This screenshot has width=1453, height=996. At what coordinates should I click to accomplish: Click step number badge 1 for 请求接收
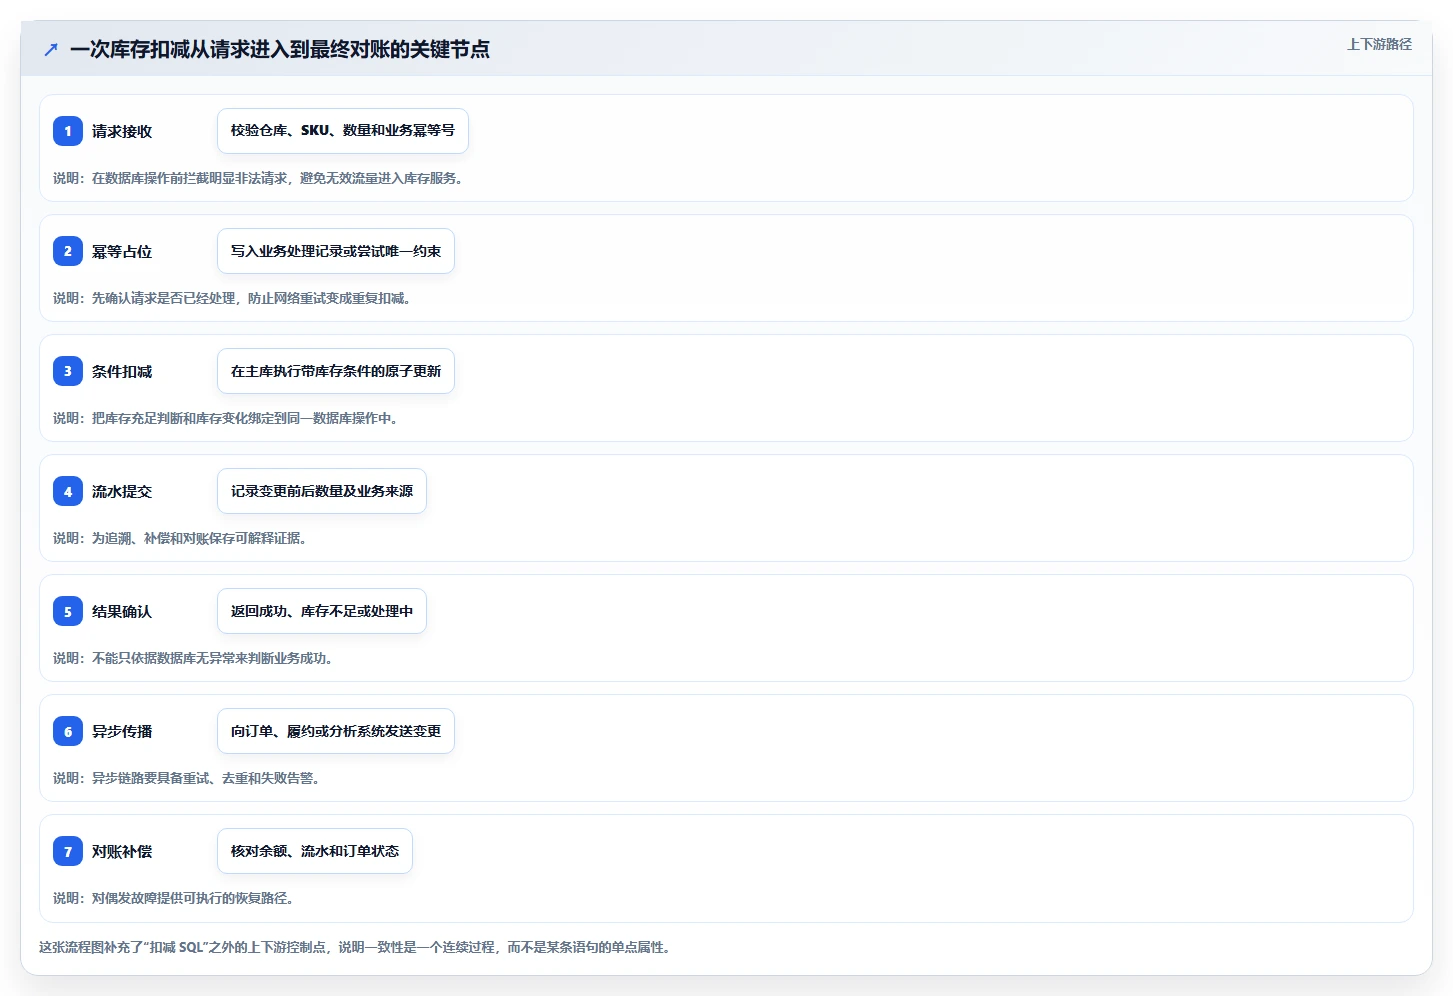pos(68,131)
